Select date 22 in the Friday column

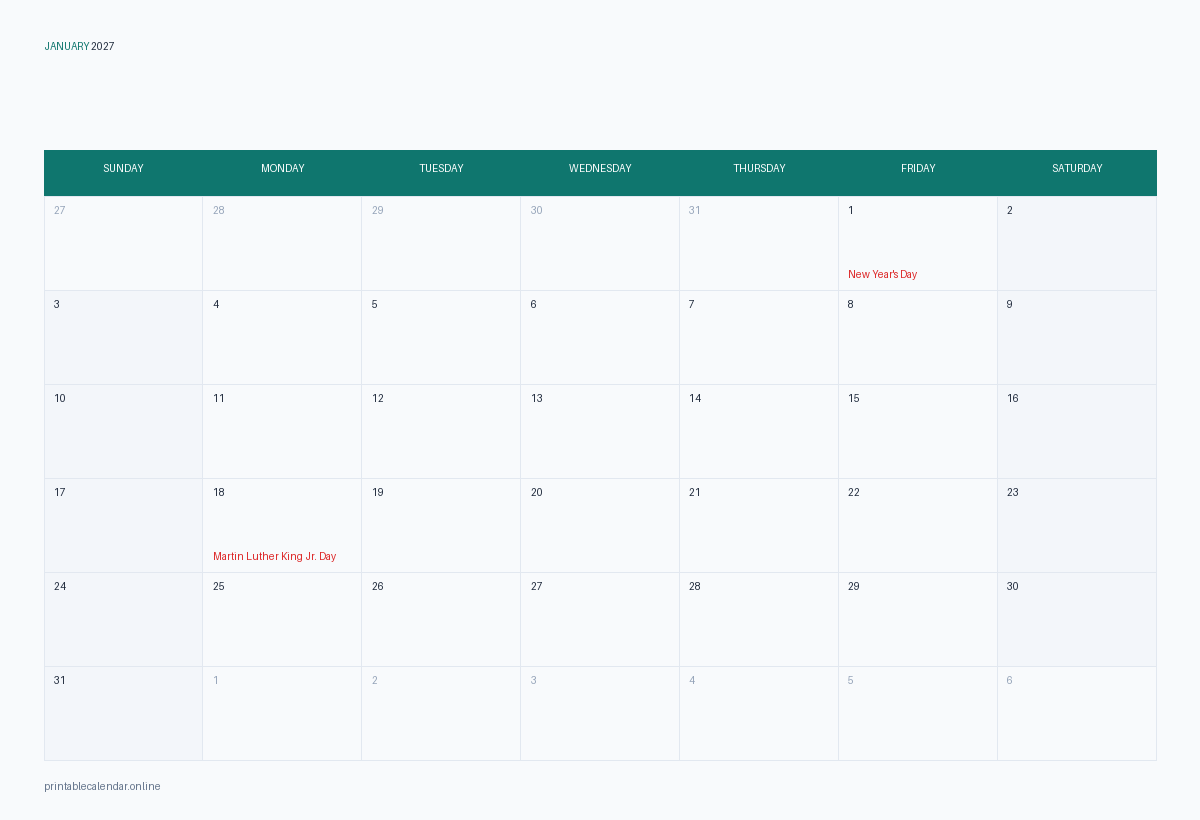pyautogui.click(x=854, y=493)
